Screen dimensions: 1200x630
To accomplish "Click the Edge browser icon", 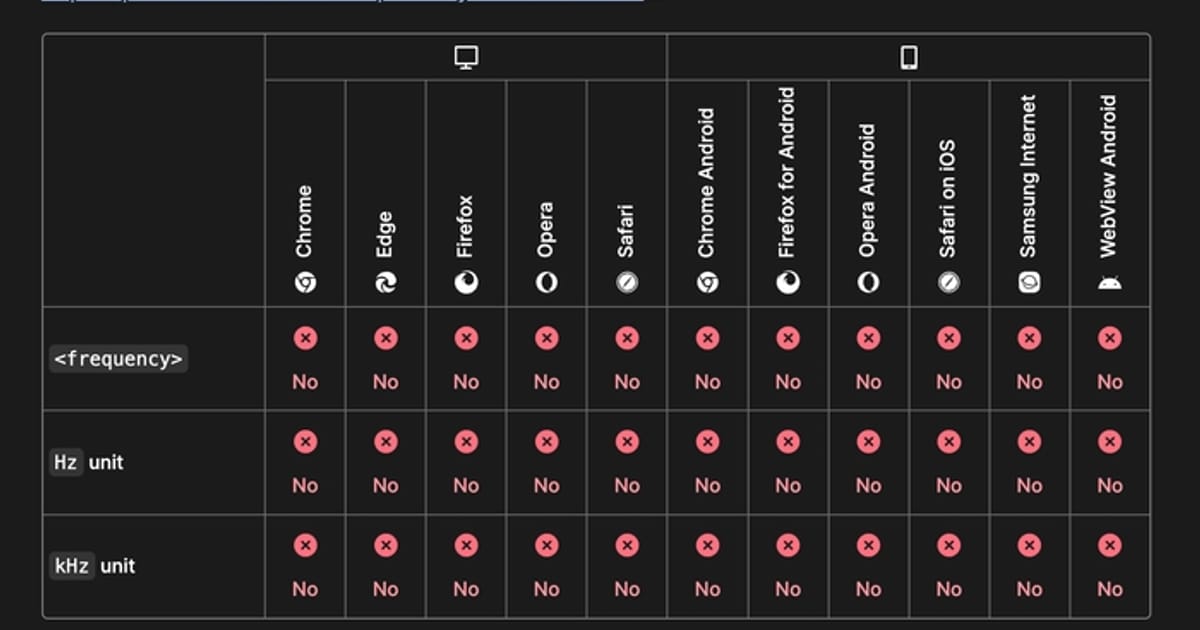I will [385, 282].
